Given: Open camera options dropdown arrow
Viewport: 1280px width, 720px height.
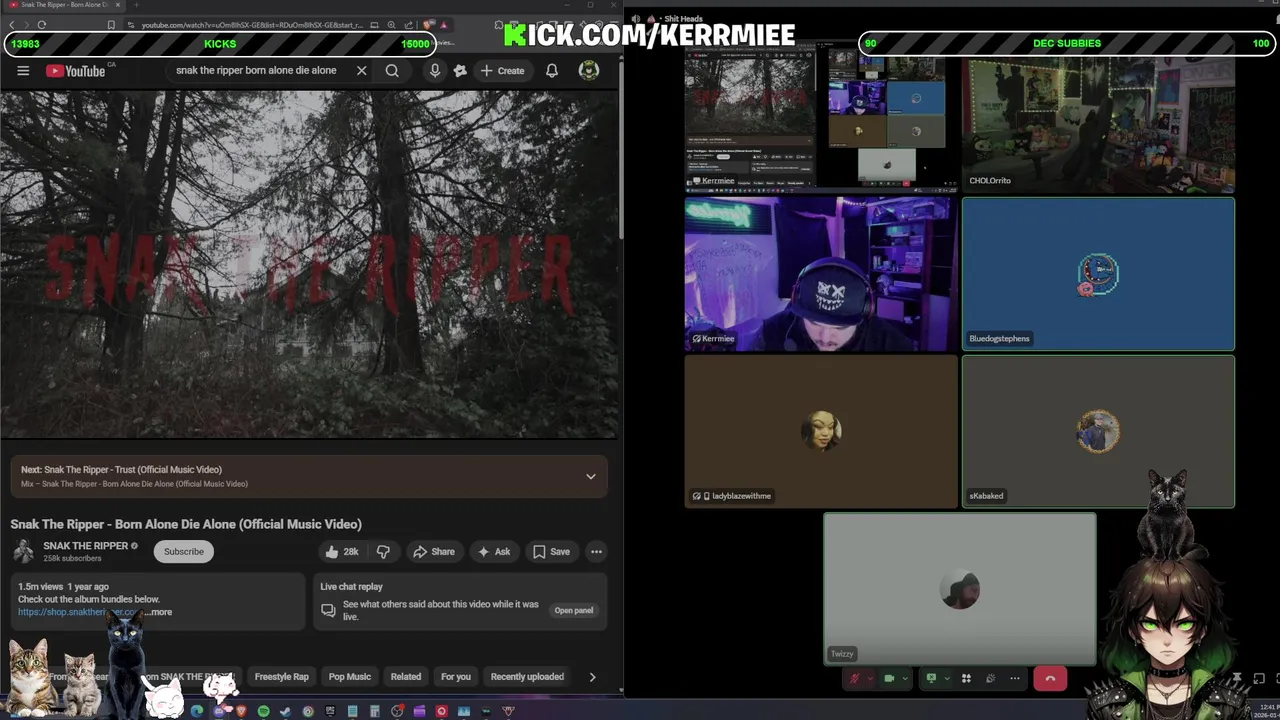Looking at the screenshot, I should pyautogui.click(x=904, y=678).
